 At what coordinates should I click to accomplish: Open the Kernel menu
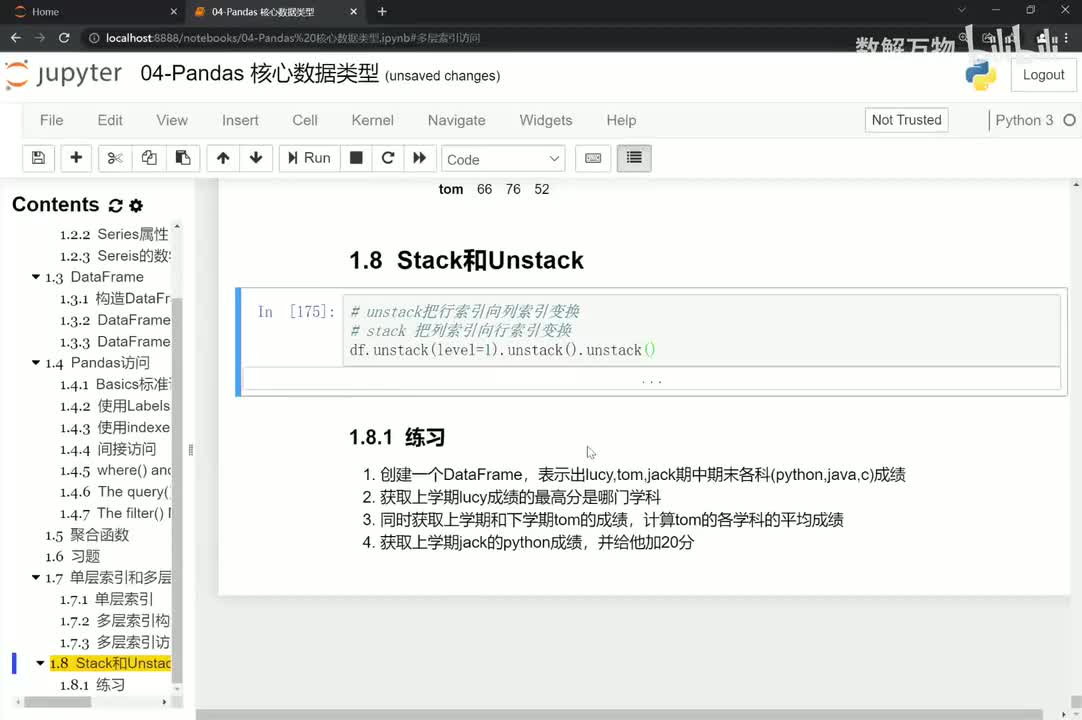(373, 120)
